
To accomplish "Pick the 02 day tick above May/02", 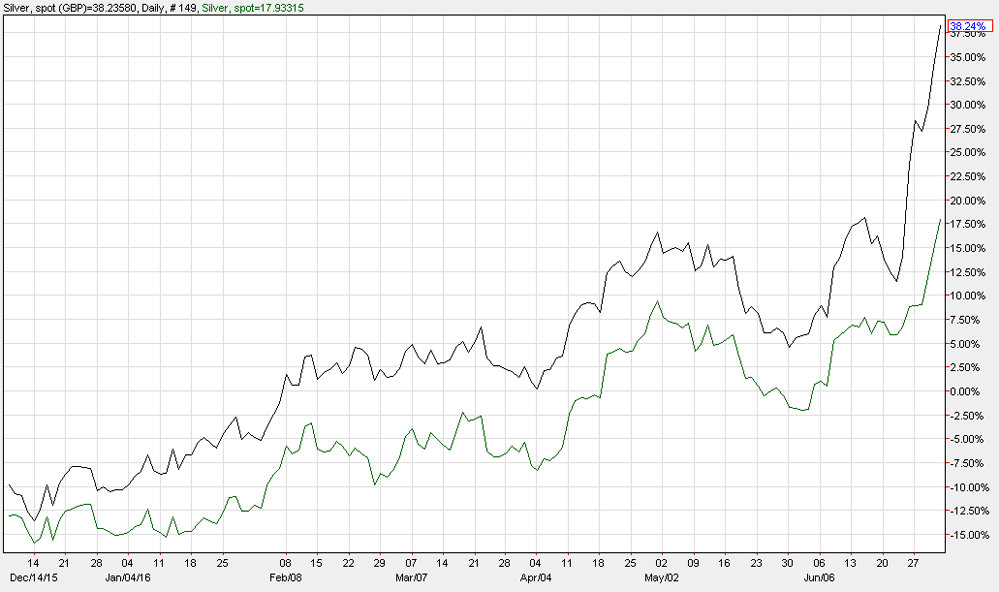I will [661, 563].
